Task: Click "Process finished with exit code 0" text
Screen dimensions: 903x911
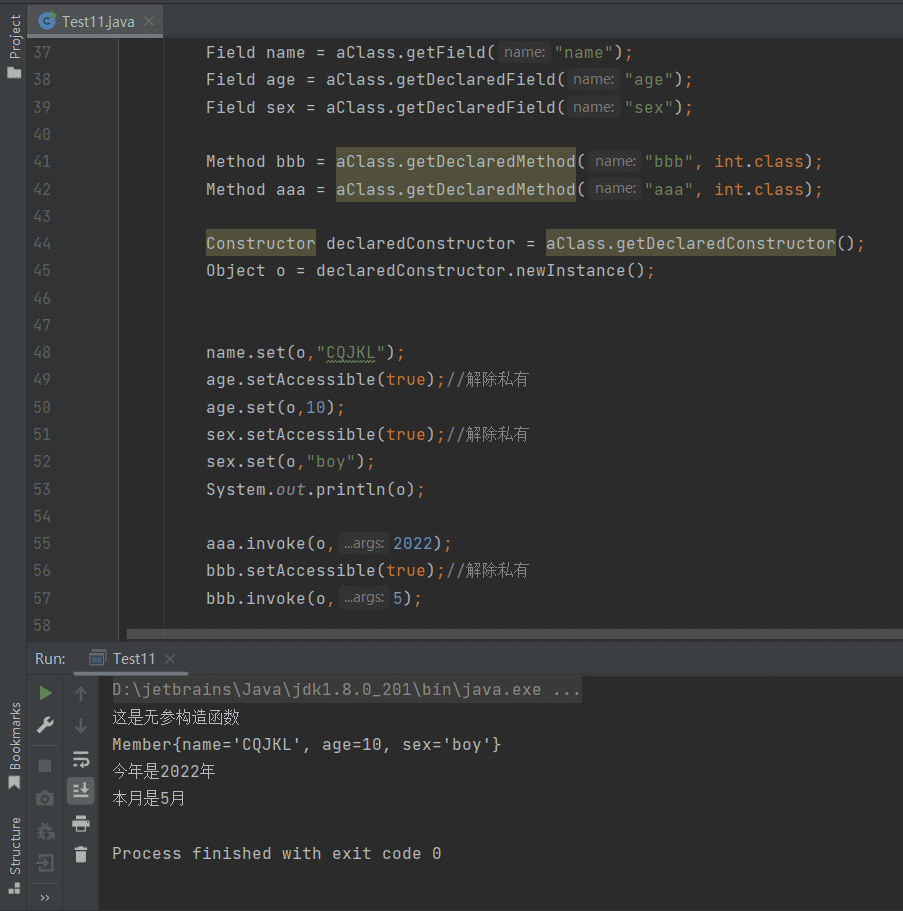Action: click(x=277, y=853)
